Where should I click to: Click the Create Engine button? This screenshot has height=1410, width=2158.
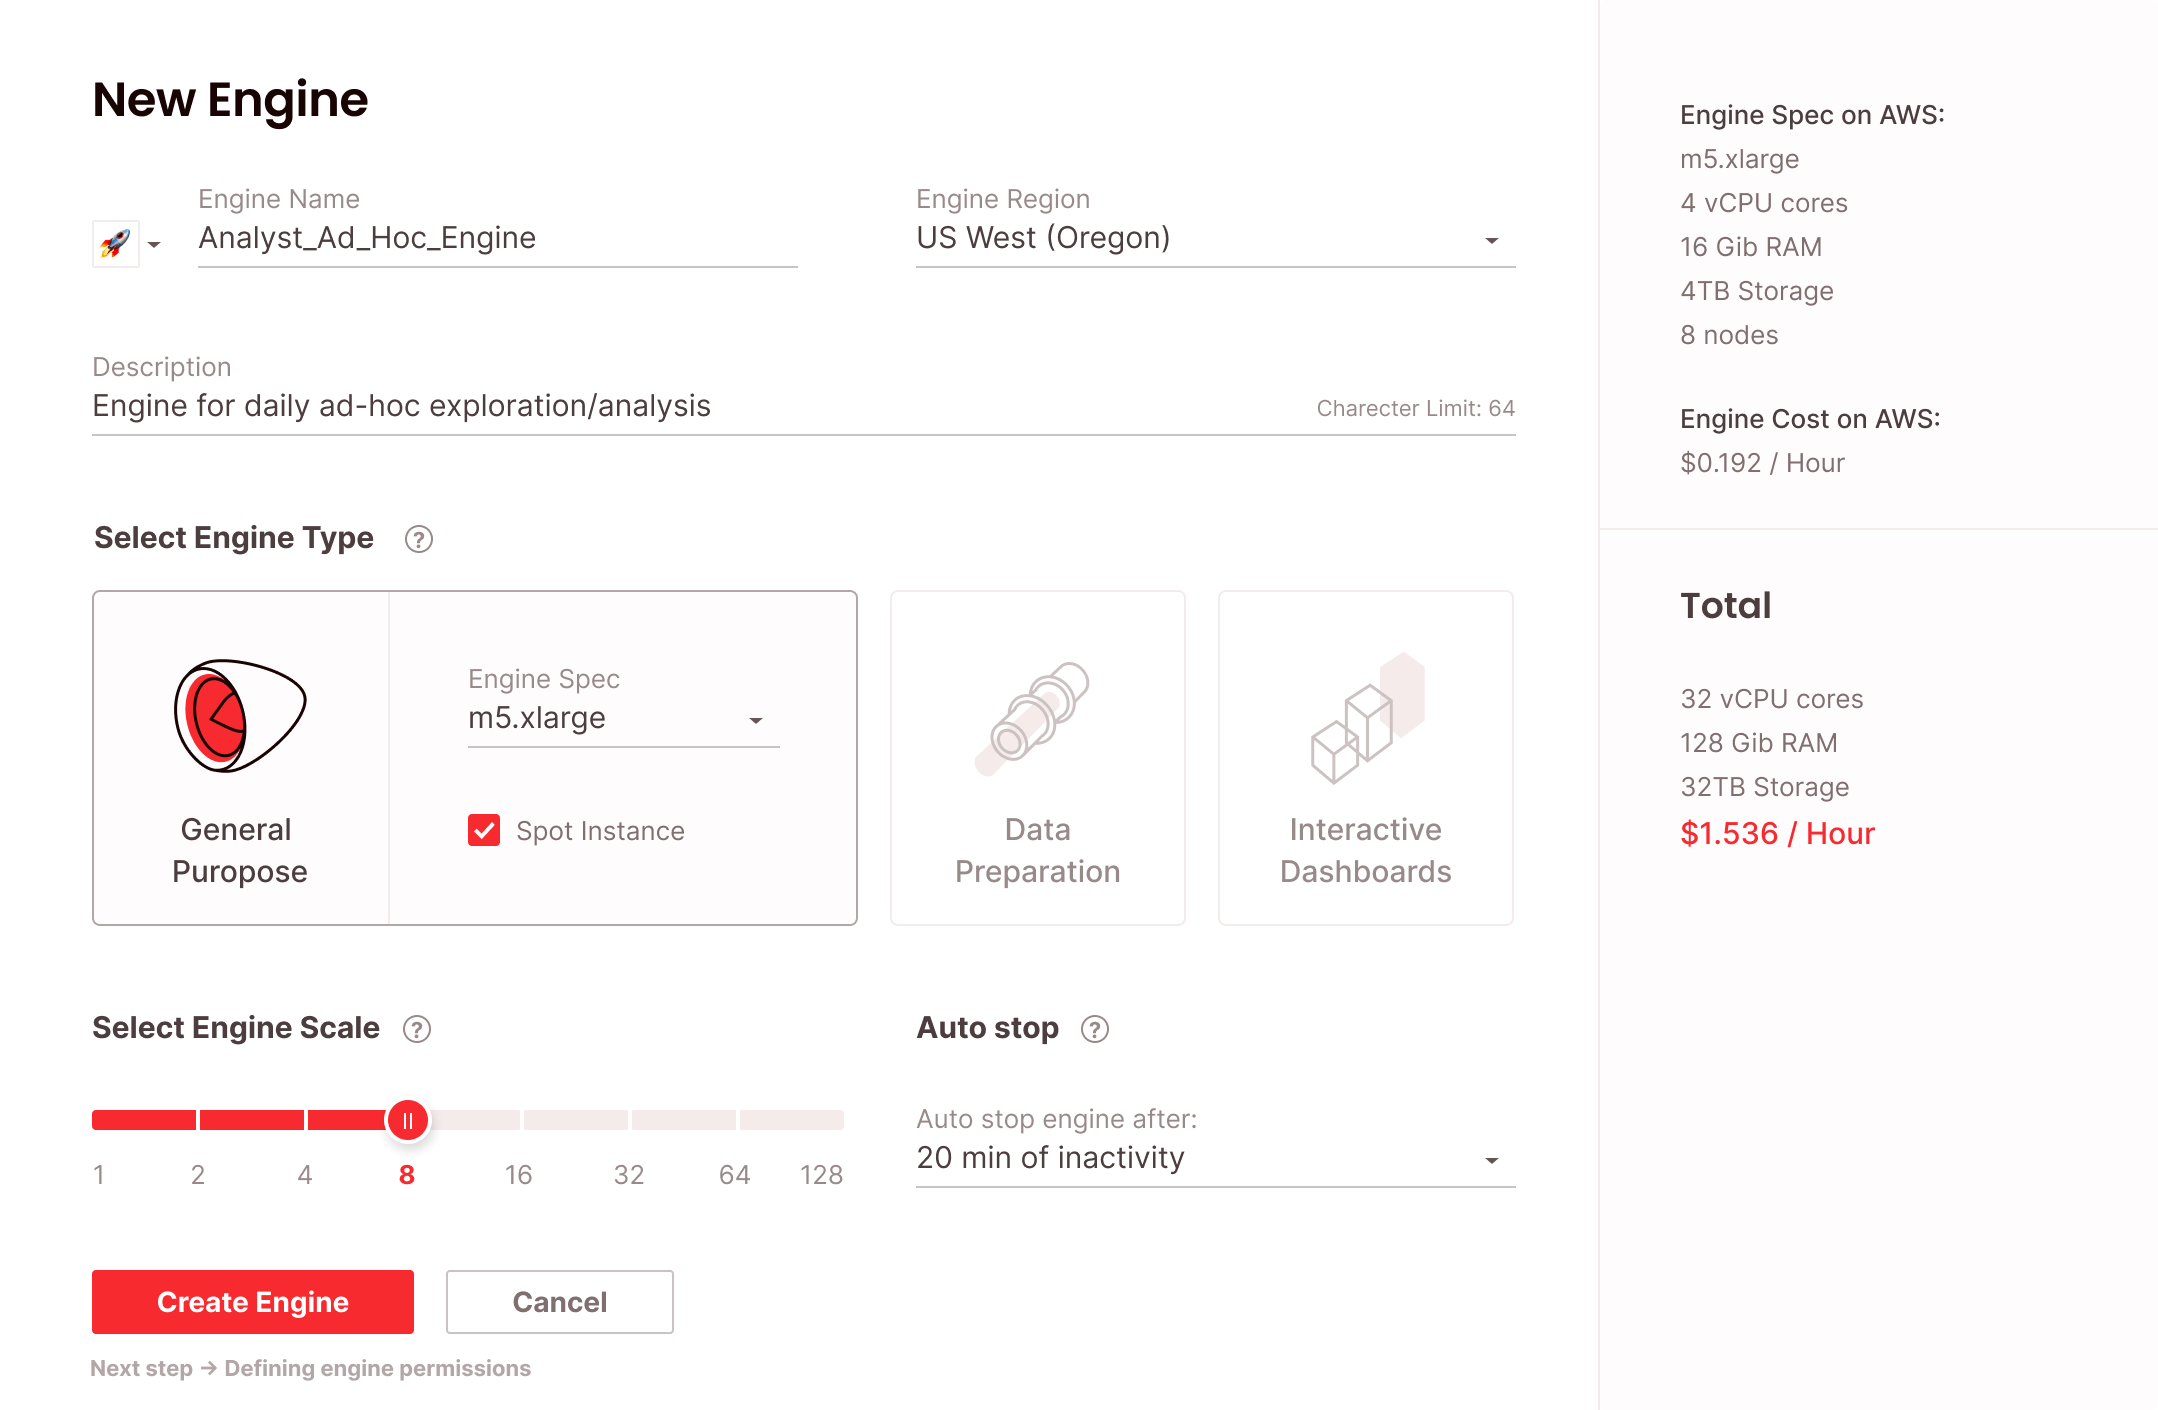[253, 1302]
